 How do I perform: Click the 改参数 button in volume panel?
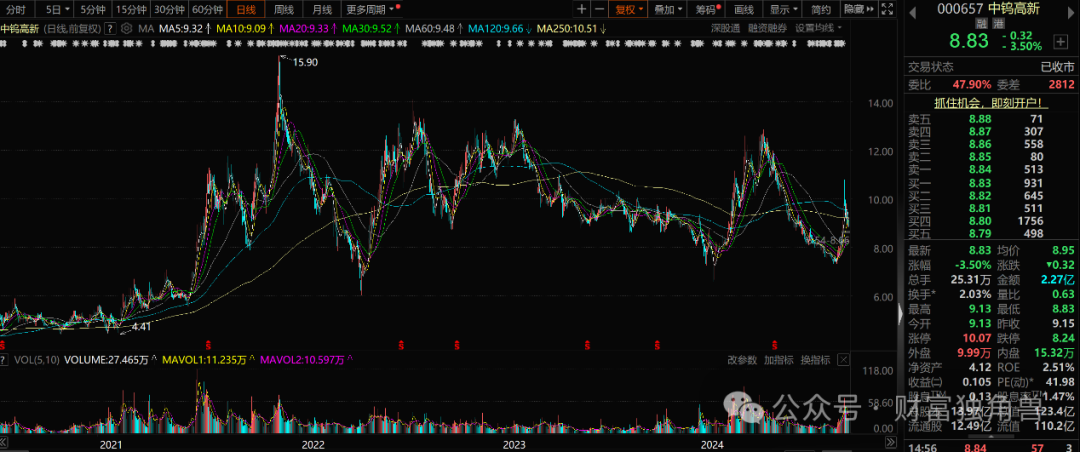[x=742, y=360]
